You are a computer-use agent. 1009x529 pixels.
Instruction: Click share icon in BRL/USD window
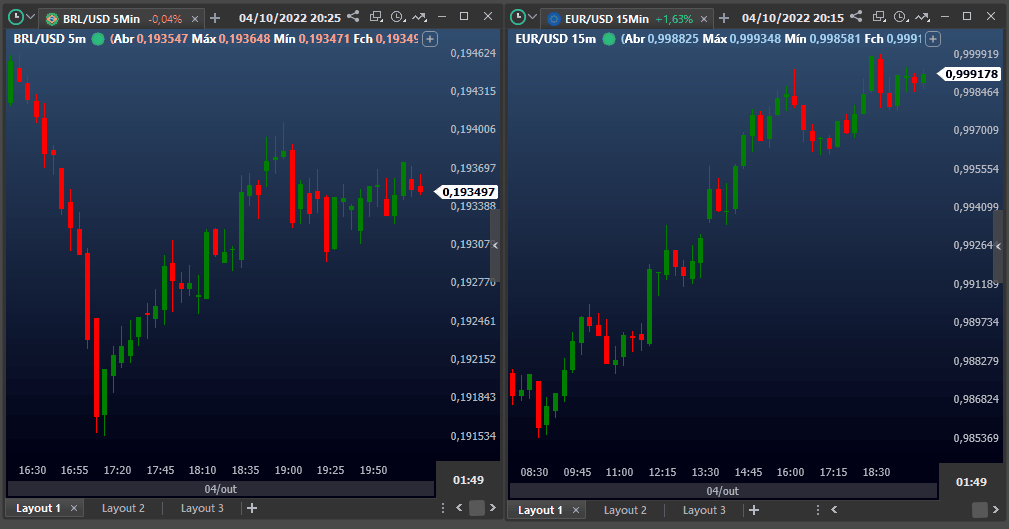coord(353,17)
